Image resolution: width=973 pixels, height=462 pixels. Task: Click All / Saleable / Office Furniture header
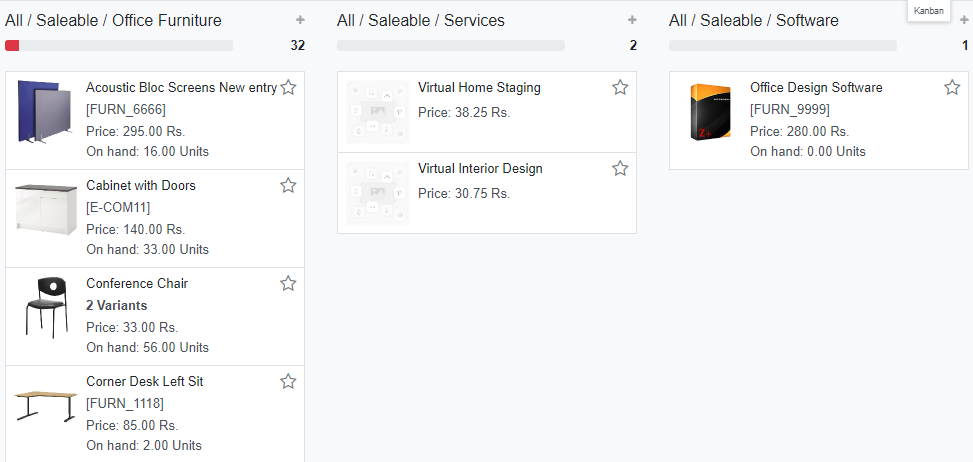[x=113, y=20]
